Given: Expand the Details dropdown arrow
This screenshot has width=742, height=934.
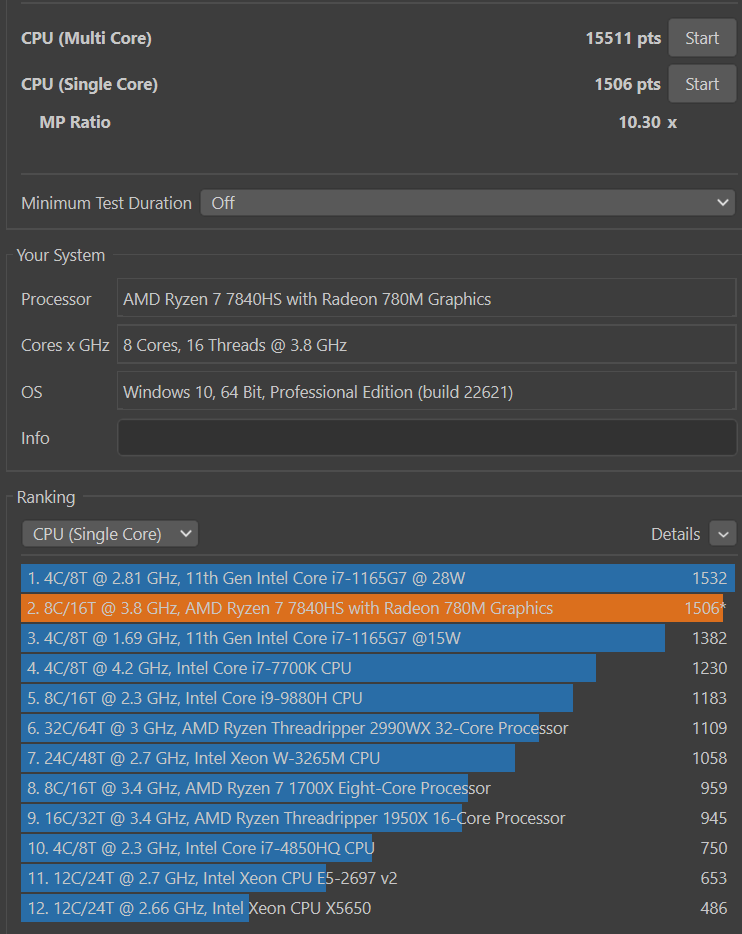Looking at the screenshot, I should (723, 534).
